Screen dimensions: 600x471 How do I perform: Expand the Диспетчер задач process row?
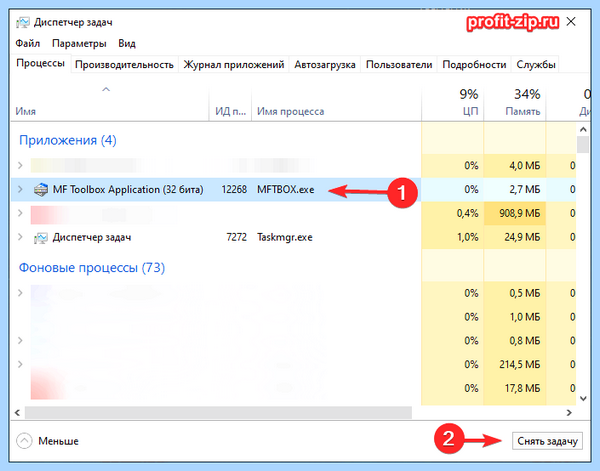20,237
